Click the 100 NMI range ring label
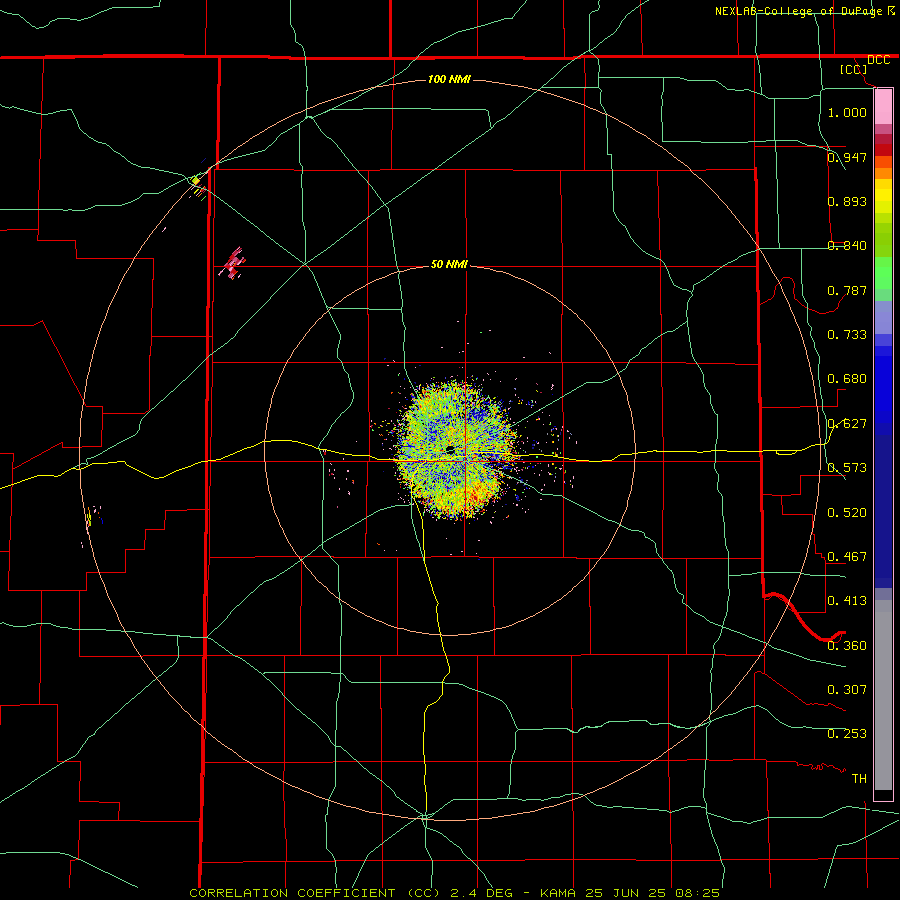 [x=449, y=79]
